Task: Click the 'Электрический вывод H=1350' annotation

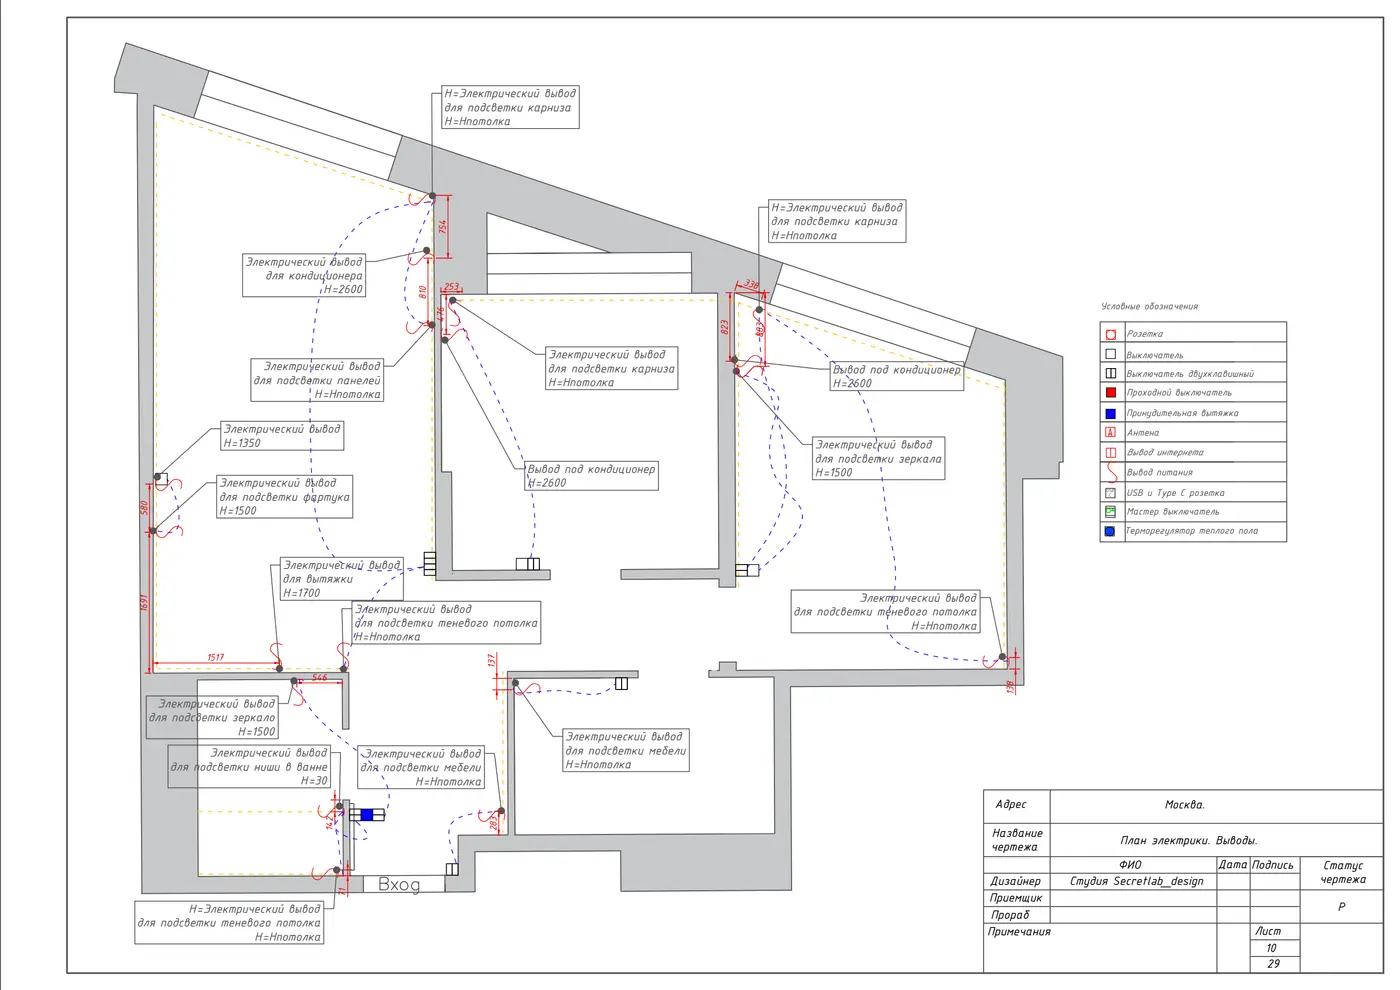Action: point(282,436)
